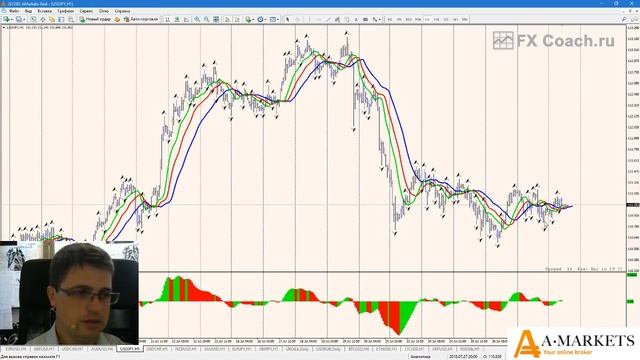Open the Окно menu
This screenshot has width=640, height=360.
[x=104, y=11]
